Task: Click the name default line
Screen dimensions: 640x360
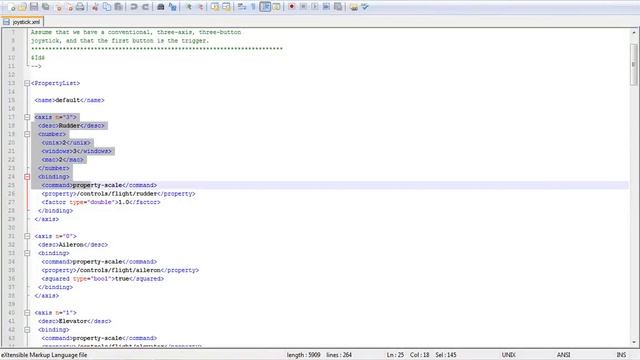Action: click(69, 100)
